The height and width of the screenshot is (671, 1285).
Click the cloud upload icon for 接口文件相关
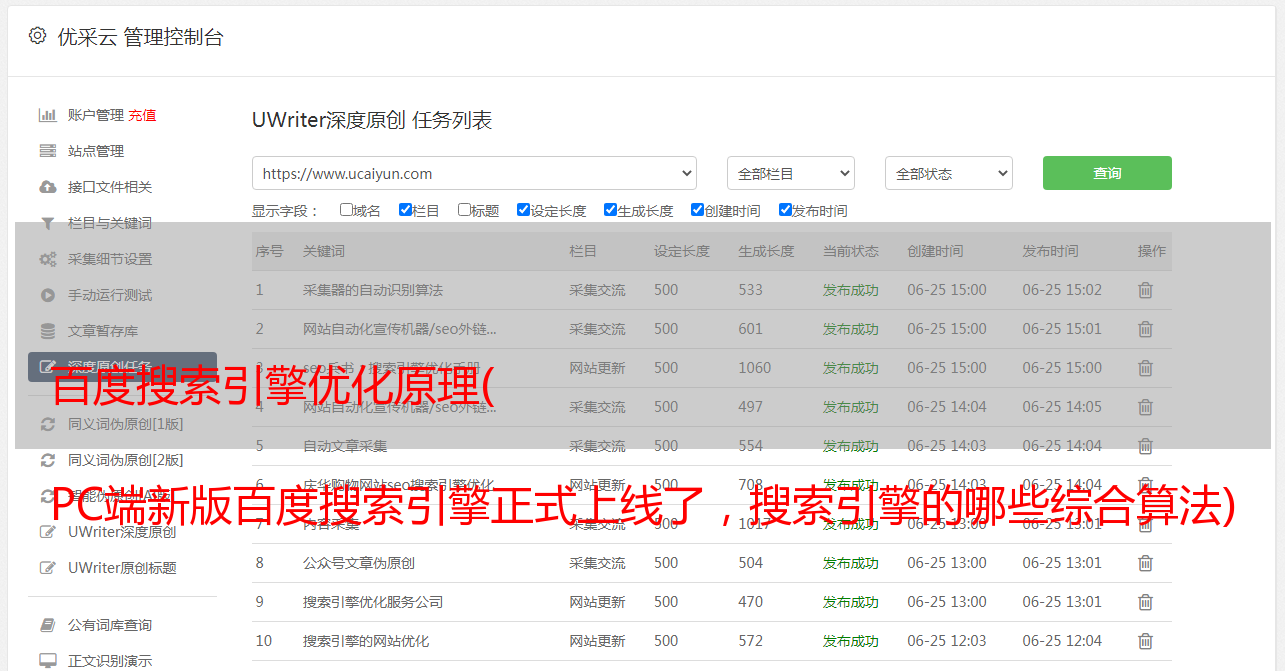pos(47,187)
